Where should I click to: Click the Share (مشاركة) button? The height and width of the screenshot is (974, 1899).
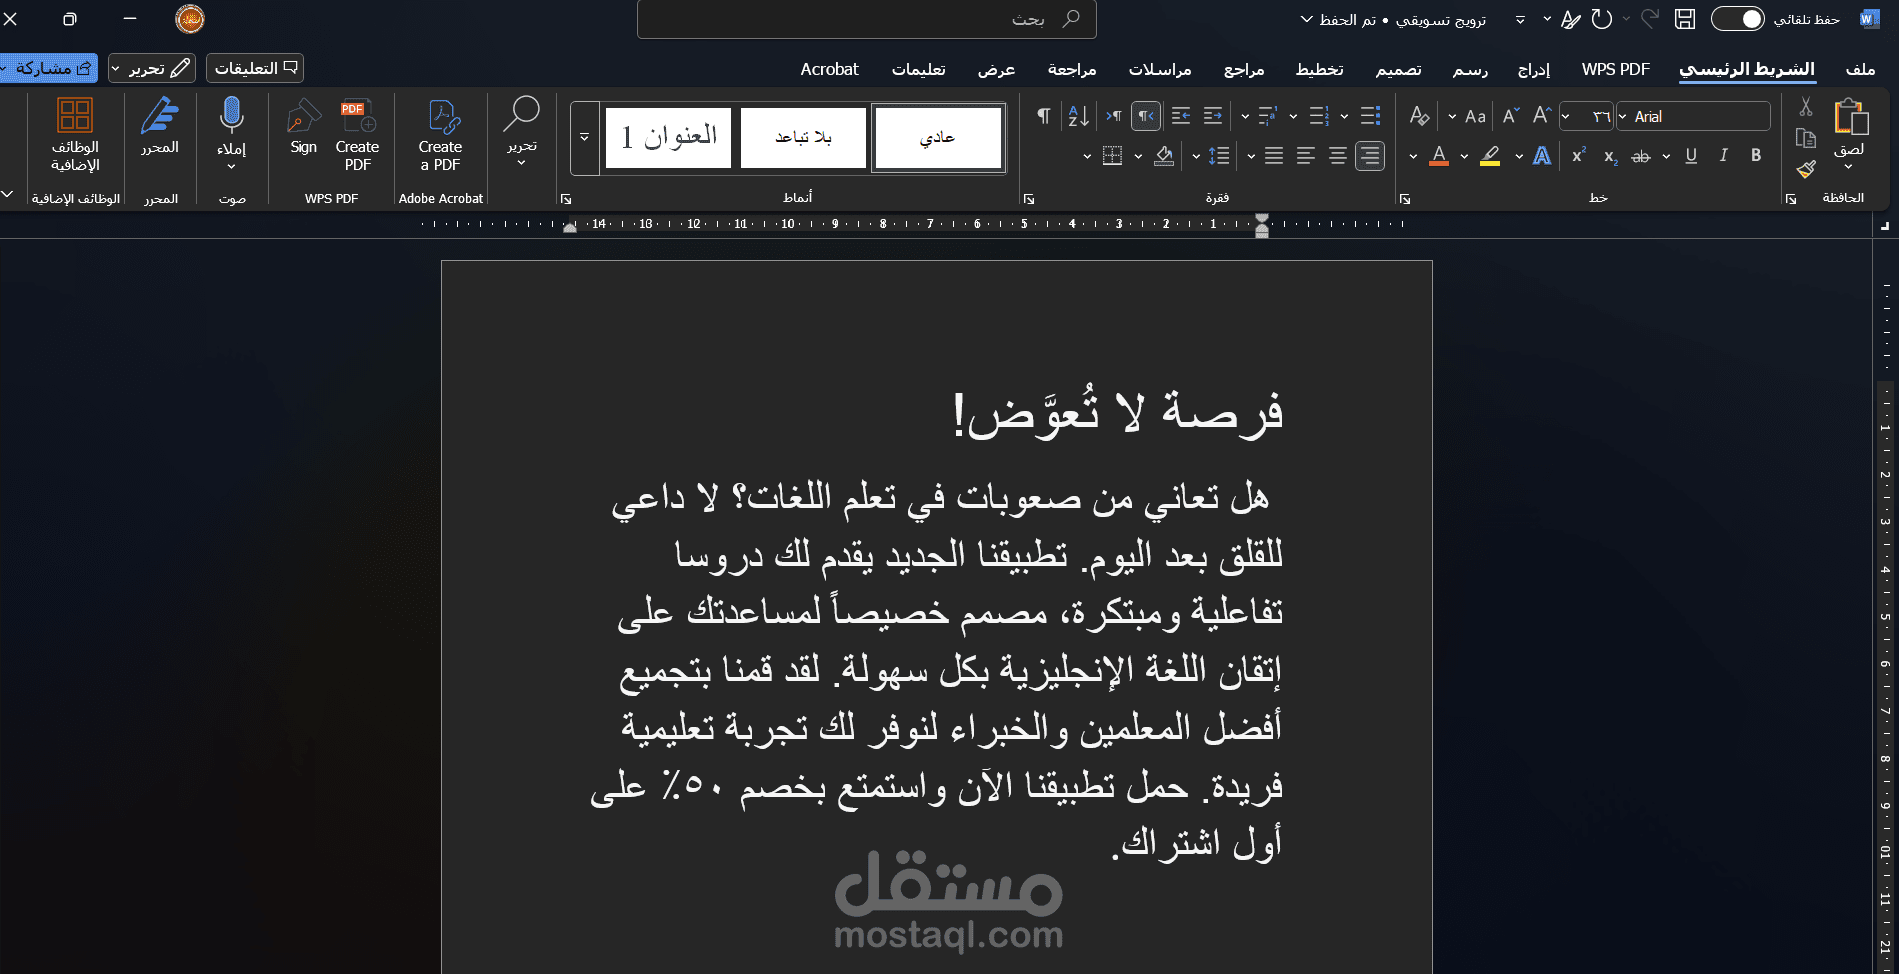click(x=49, y=68)
